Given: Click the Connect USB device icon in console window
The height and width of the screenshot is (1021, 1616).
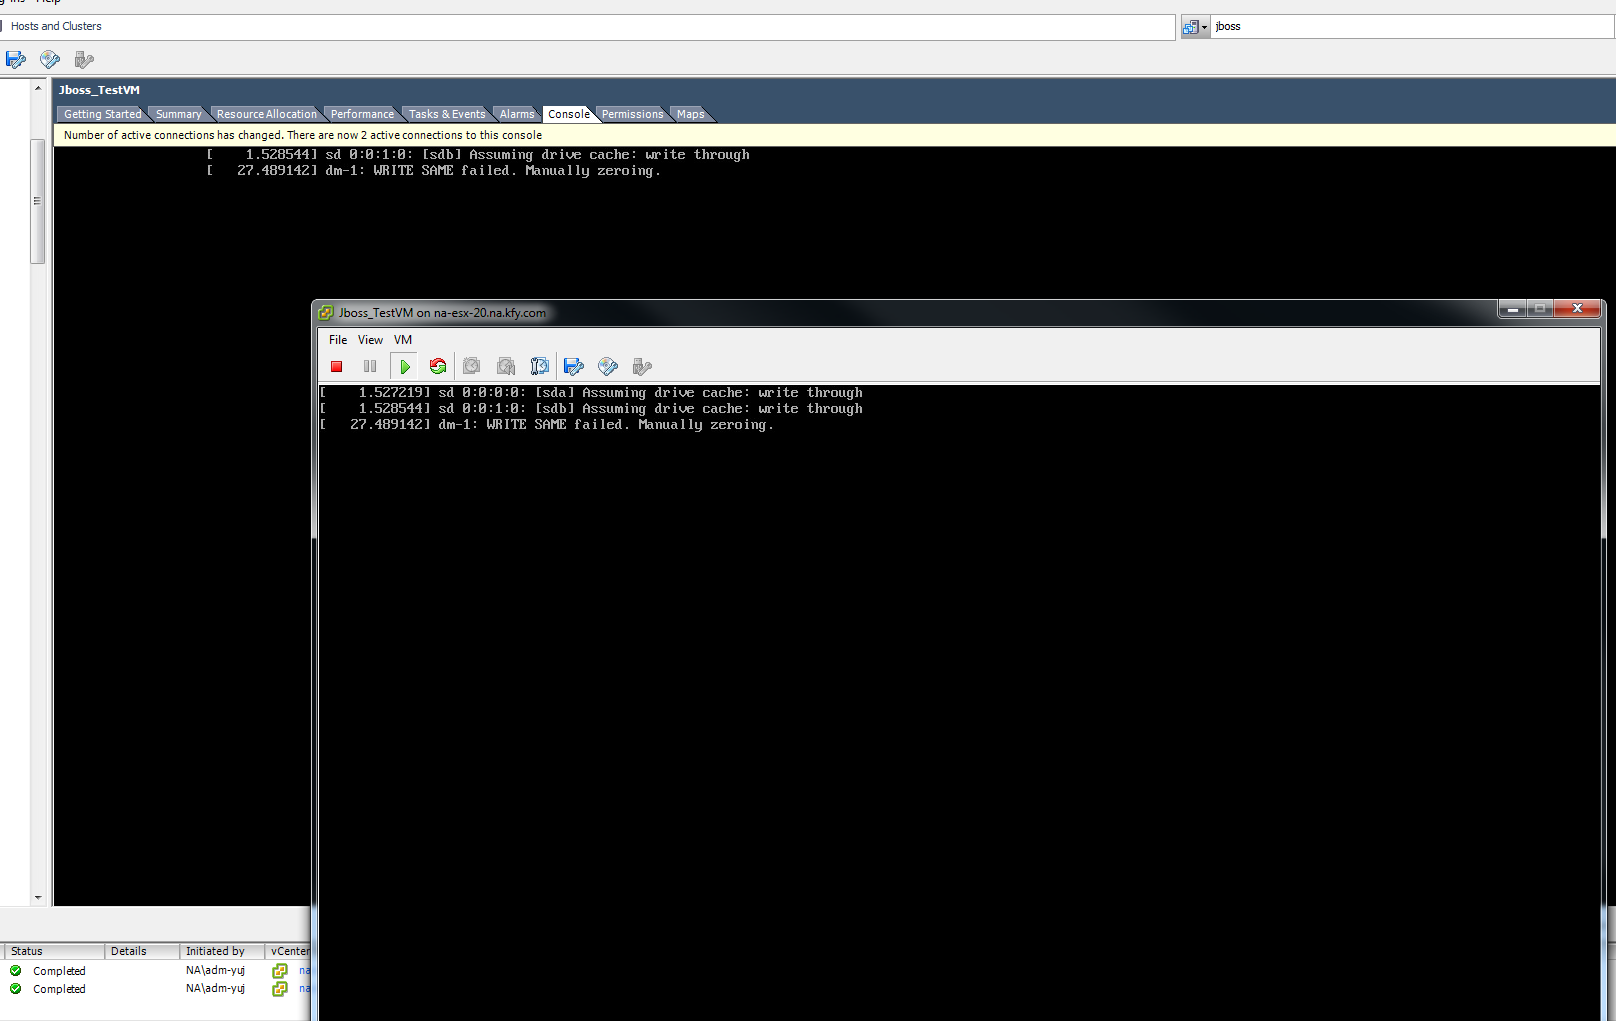Looking at the screenshot, I should coord(642,367).
